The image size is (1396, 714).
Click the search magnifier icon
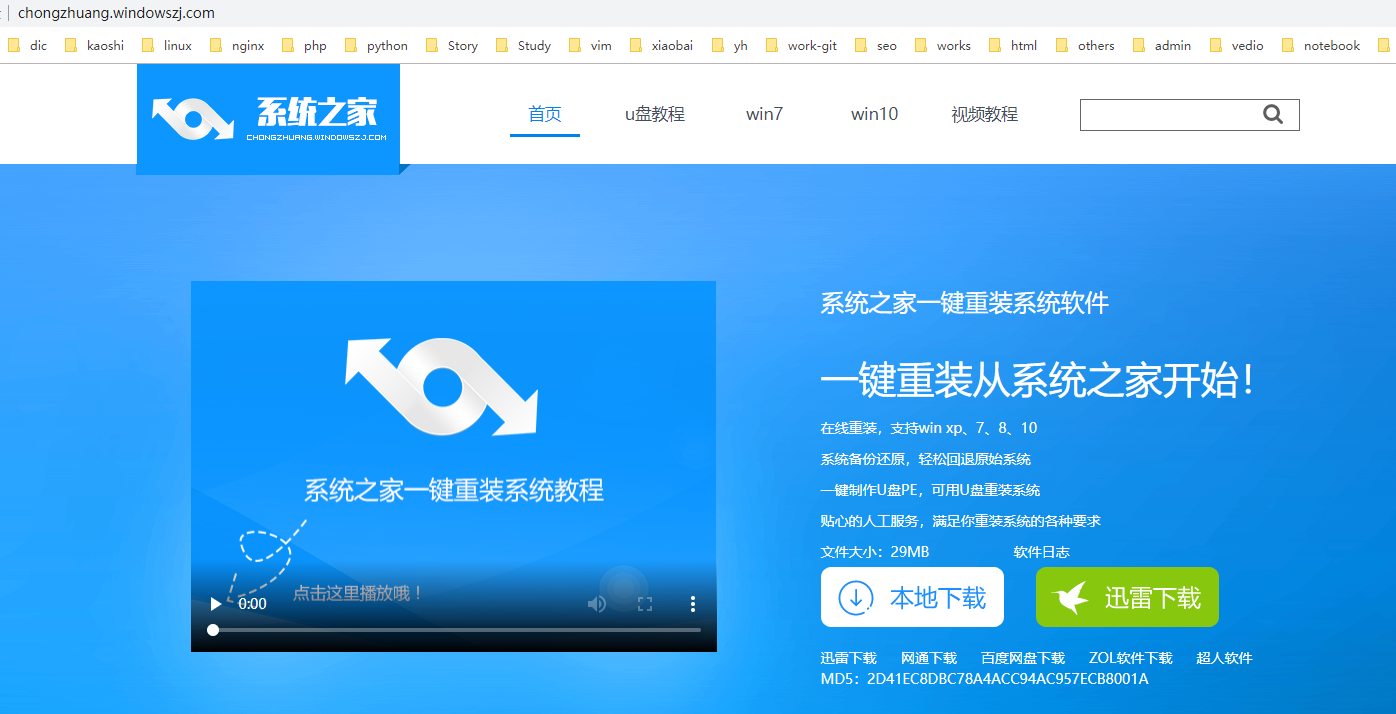(1273, 115)
